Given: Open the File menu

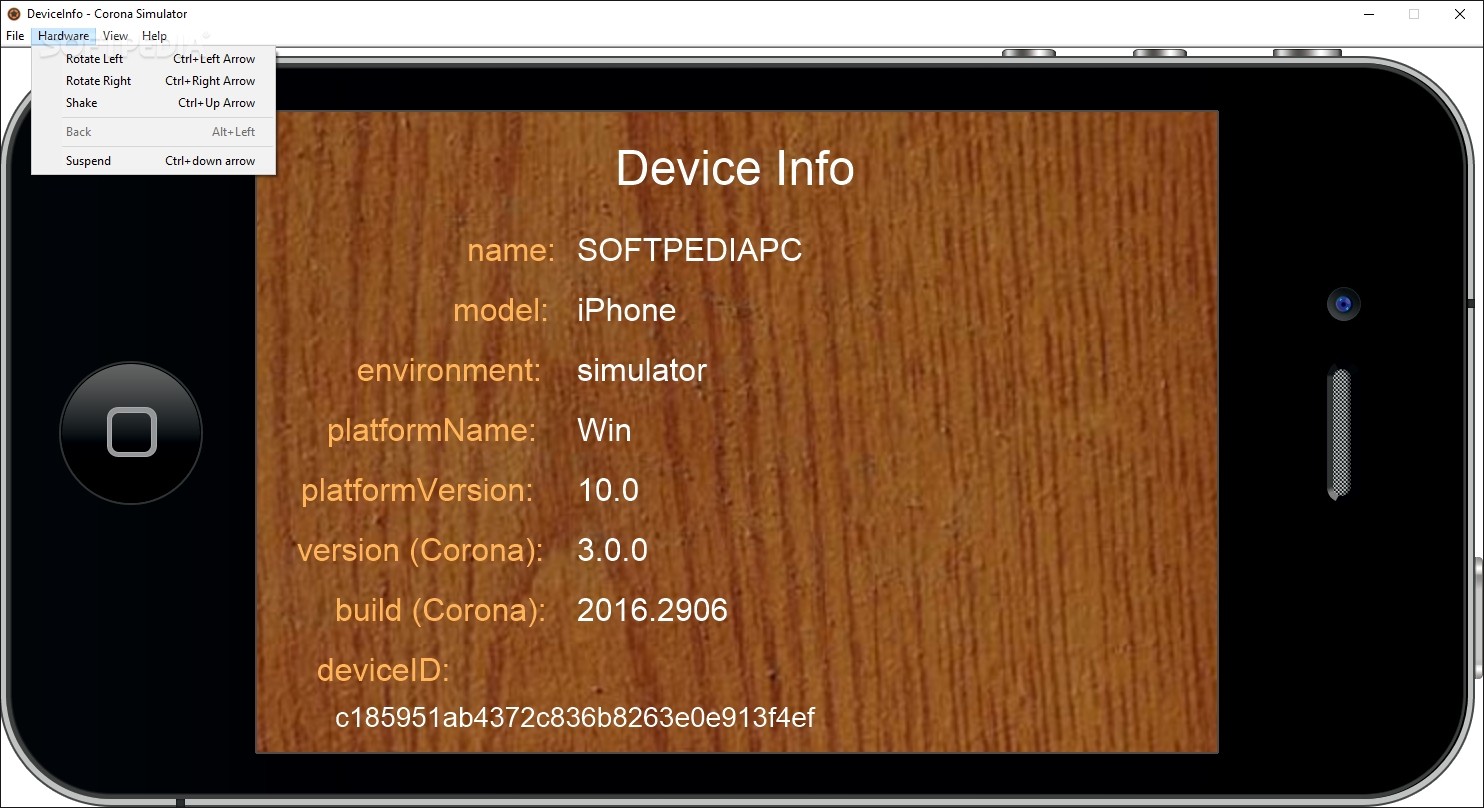Looking at the screenshot, I should (x=15, y=36).
